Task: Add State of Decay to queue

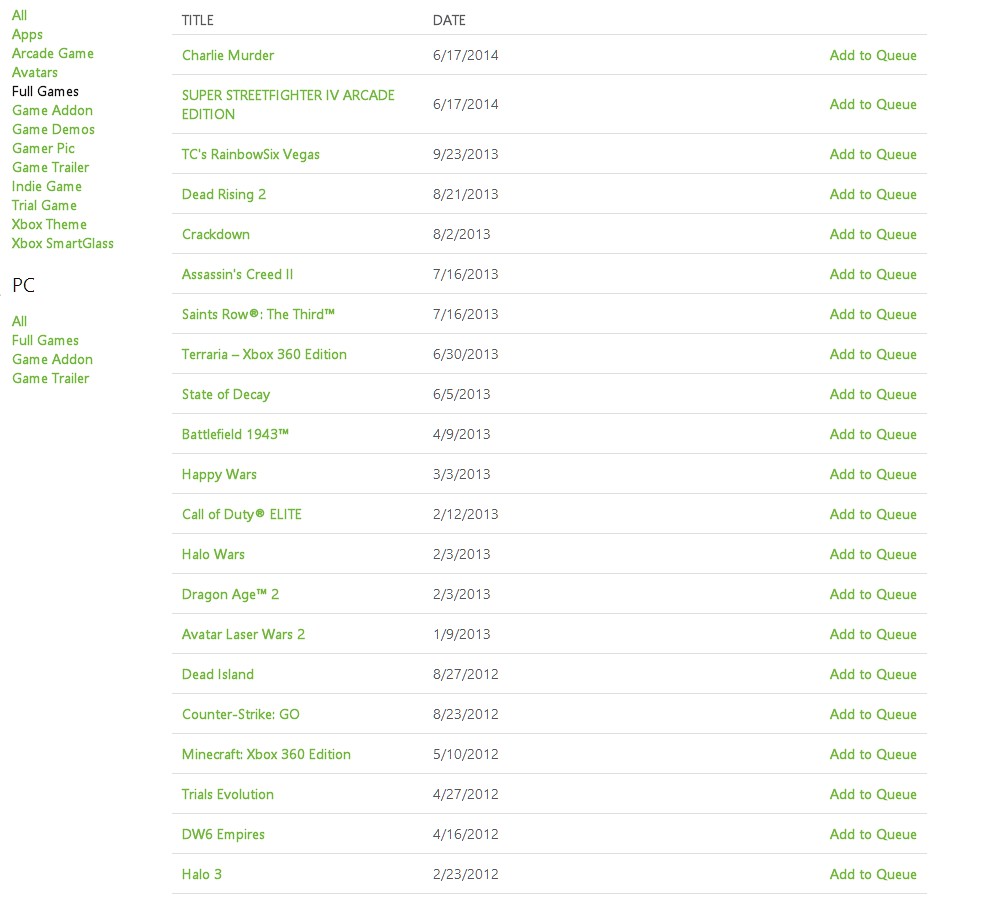Action: coord(873,395)
